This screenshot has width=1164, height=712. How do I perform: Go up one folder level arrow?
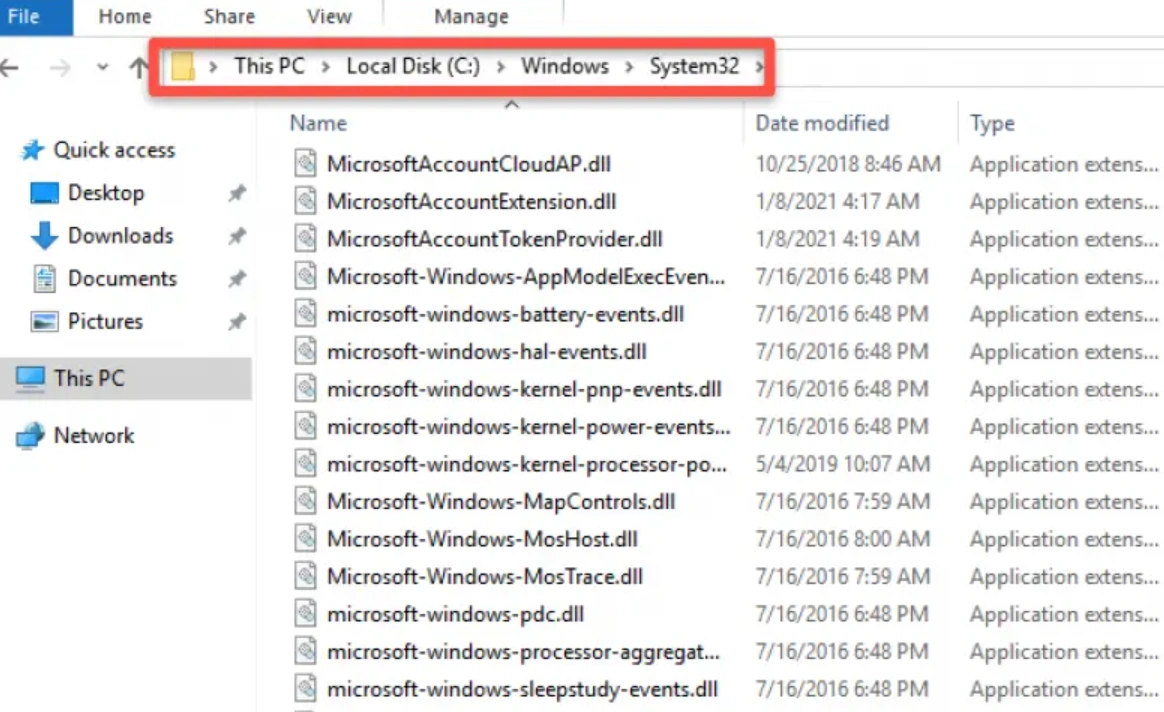tap(138, 68)
